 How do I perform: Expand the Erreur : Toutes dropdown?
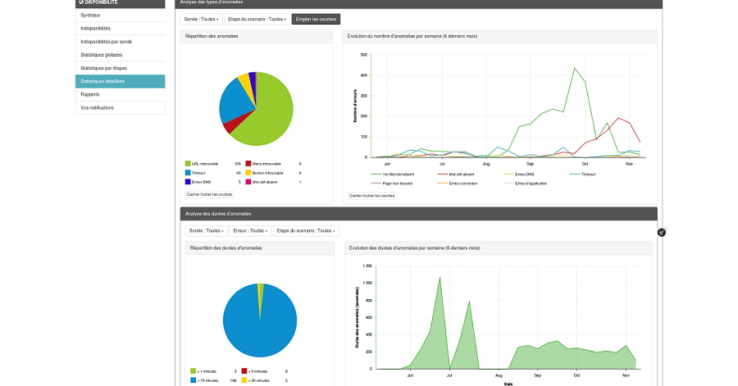tap(250, 231)
